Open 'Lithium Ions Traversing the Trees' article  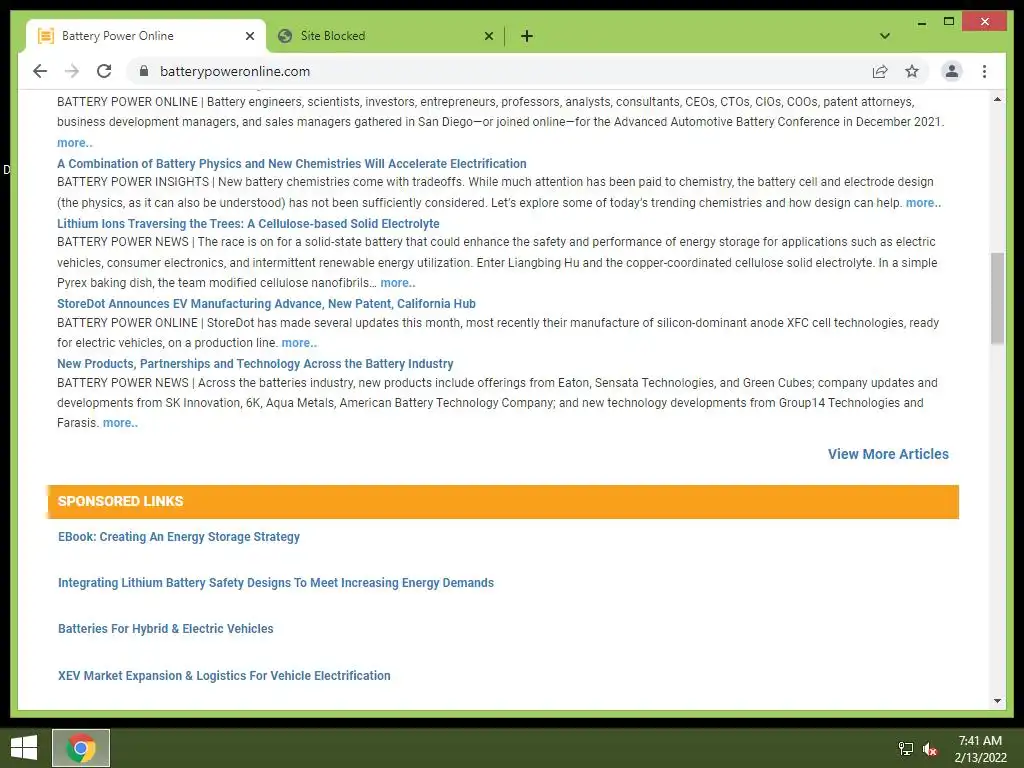pos(248,224)
